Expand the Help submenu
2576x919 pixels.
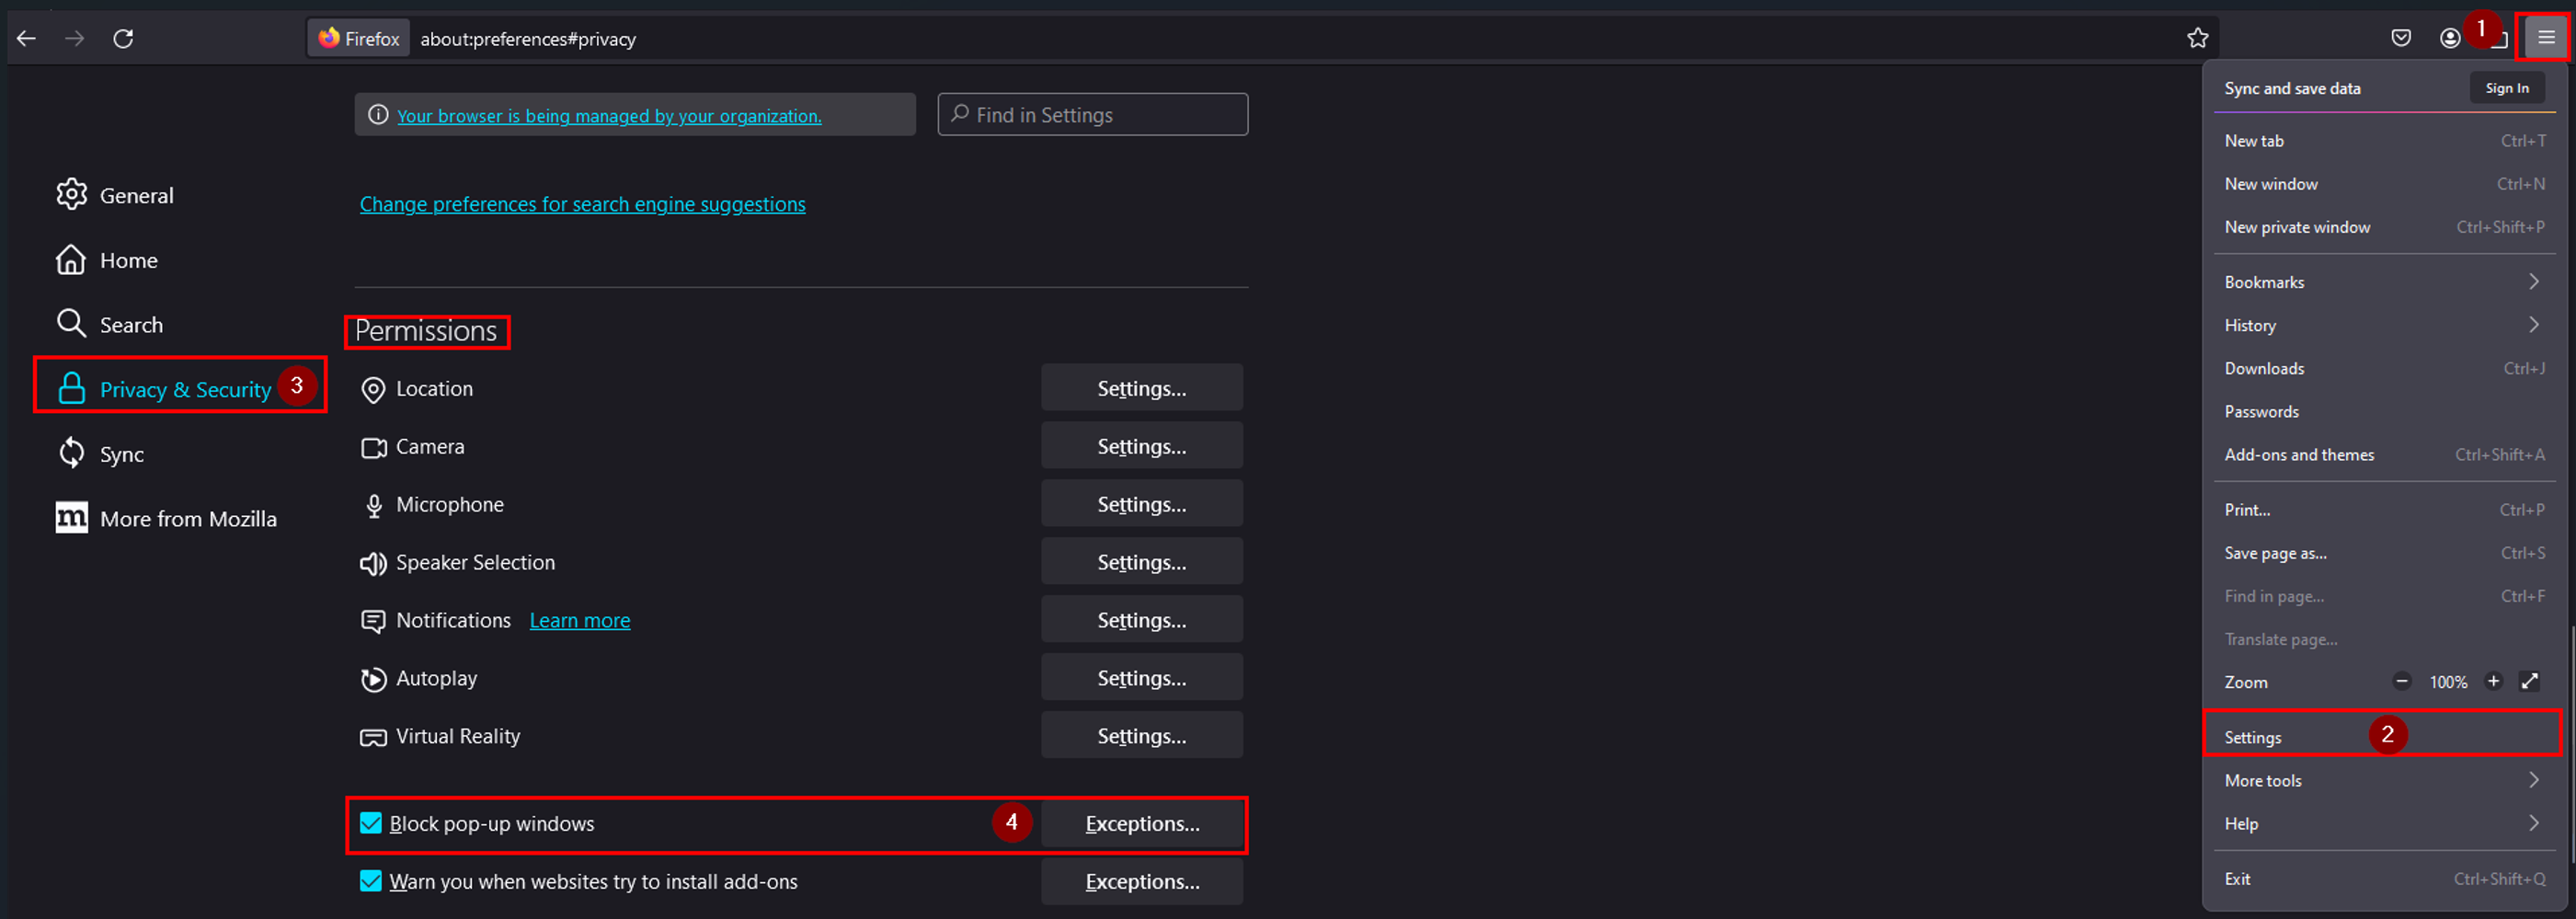(2383, 823)
